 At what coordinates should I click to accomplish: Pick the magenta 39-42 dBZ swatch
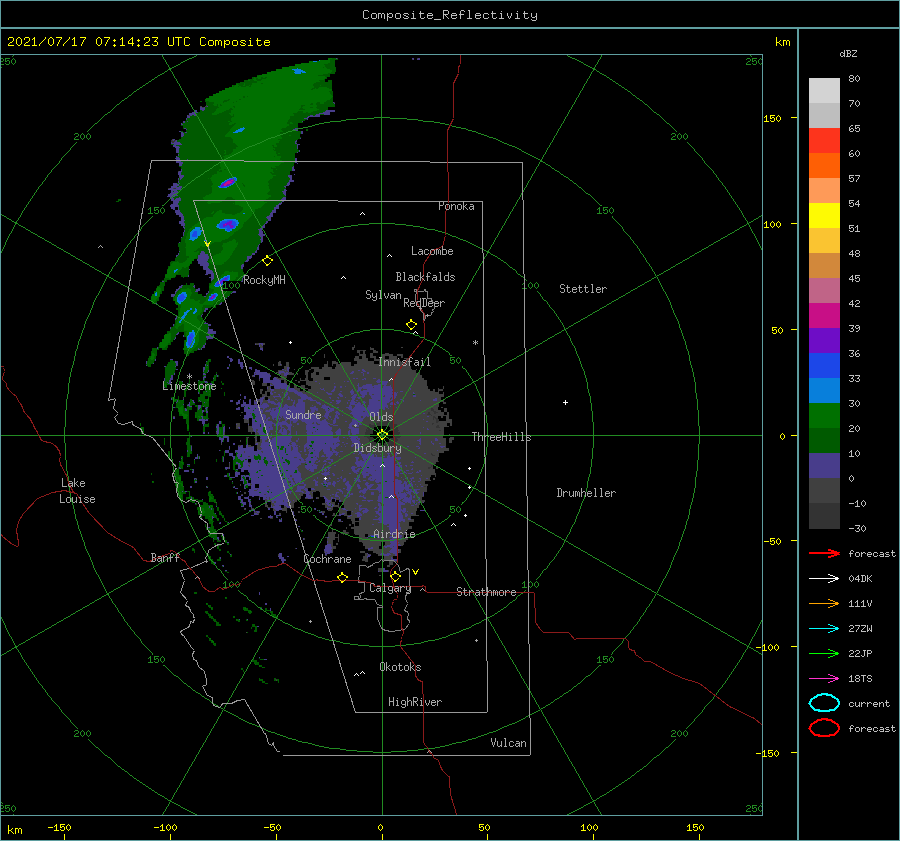[824, 315]
